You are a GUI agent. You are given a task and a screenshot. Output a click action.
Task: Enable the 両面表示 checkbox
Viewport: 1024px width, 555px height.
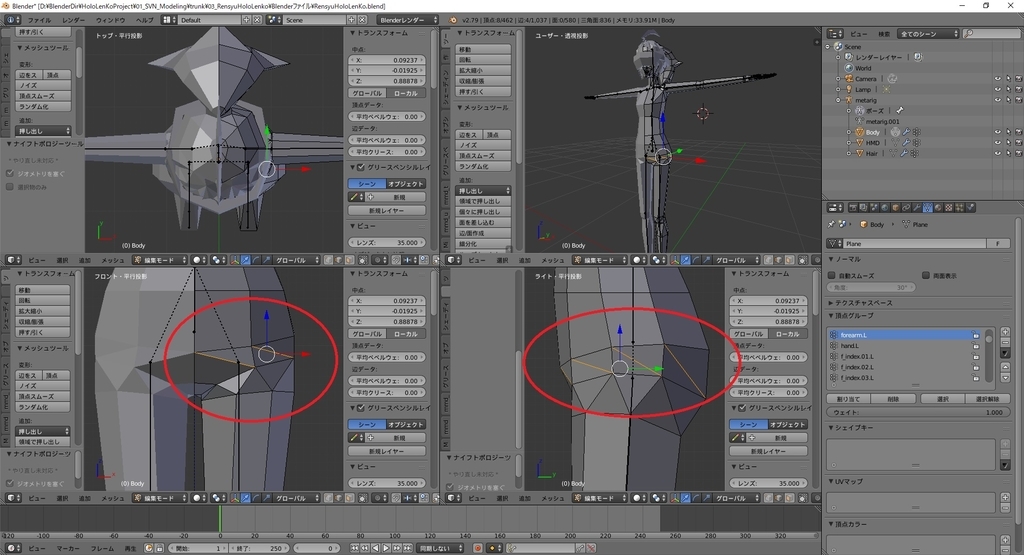[x=926, y=276]
